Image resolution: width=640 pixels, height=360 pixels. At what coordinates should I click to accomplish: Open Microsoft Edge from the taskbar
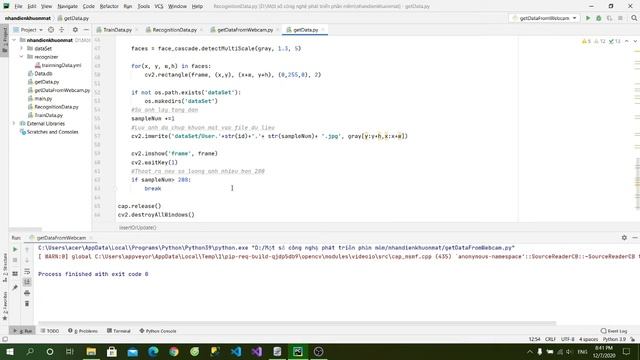click(x=153, y=351)
